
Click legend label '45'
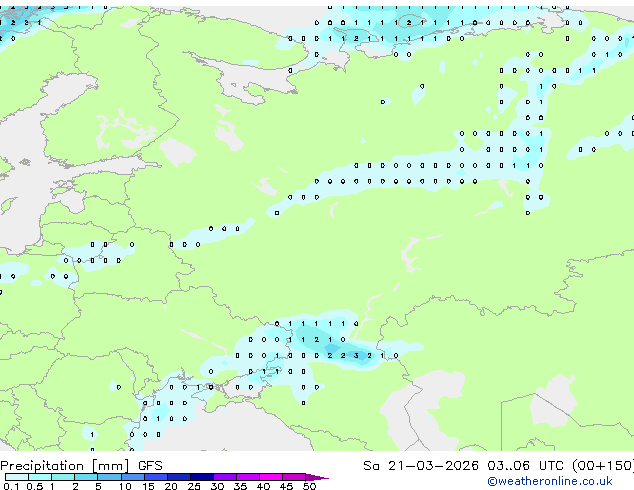point(286,486)
